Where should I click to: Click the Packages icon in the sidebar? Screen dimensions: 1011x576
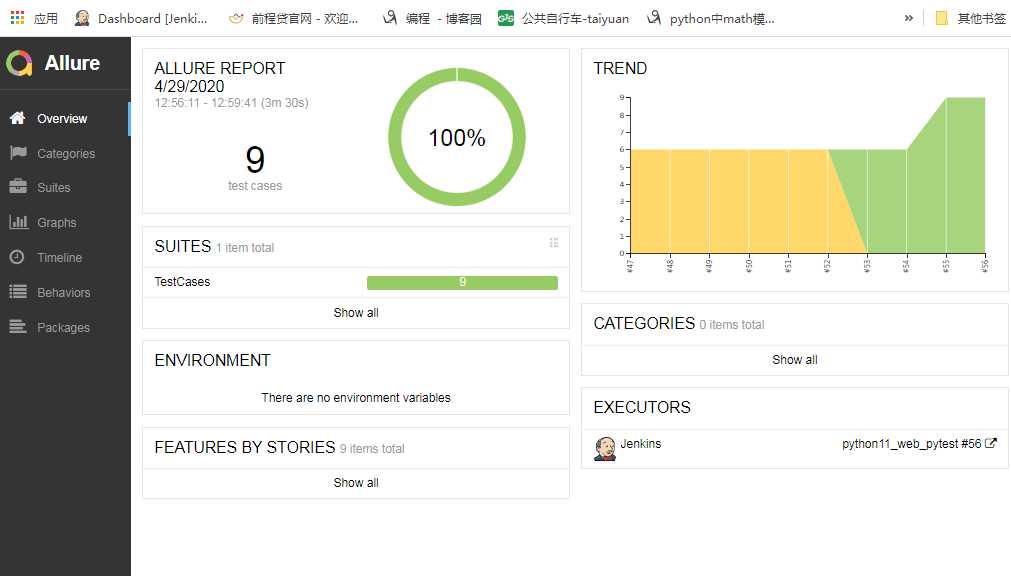[18, 326]
